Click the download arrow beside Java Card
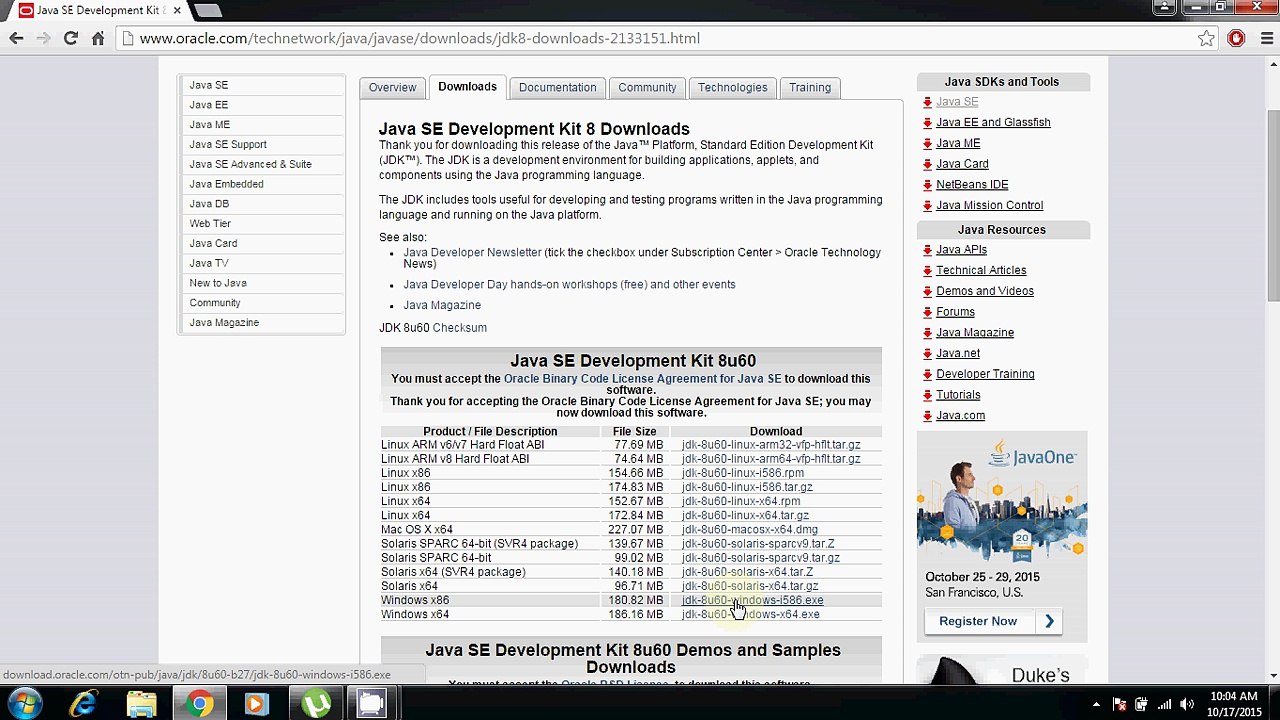Screen dimensions: 1280x720 (928, 164)
